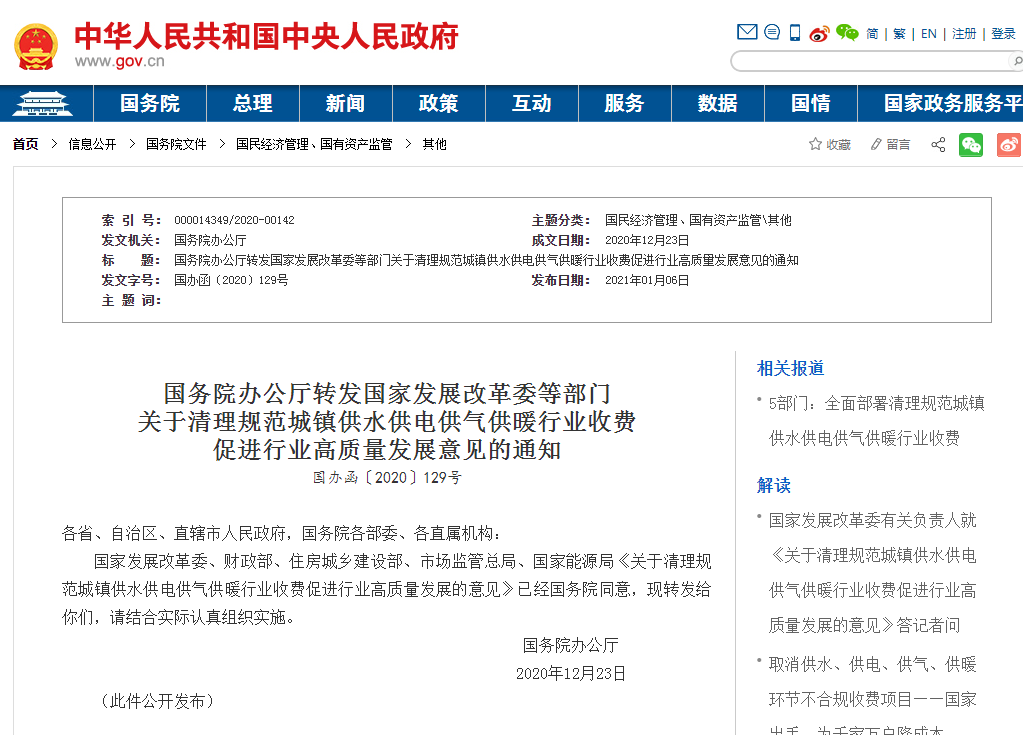This screenshot has height=735, width=1023.
Task: Switch language to EN
Action: [929, 33]
